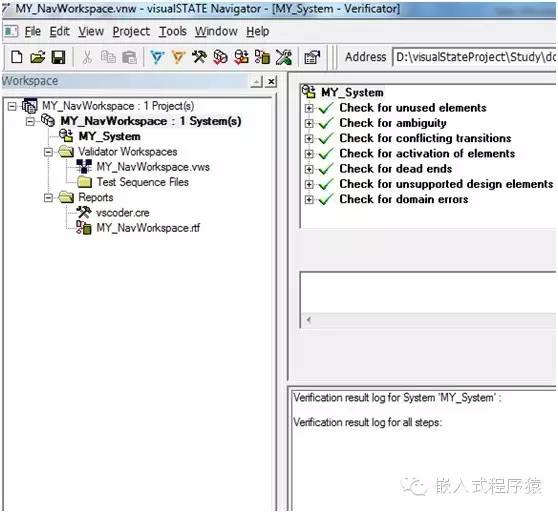Open the Project menu
The width and height of the screenshot is (558, 513).
[131, 31]
